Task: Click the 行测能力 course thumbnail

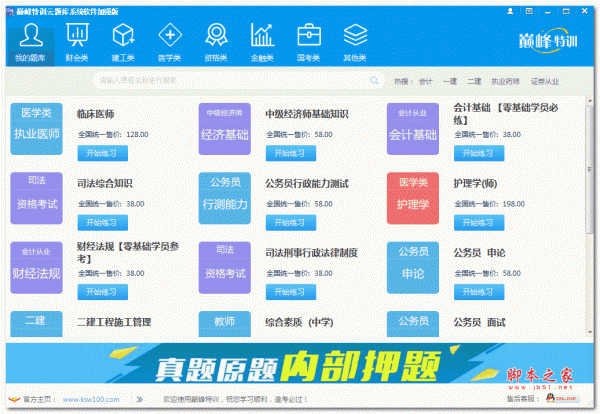Action: click(225, 198)
